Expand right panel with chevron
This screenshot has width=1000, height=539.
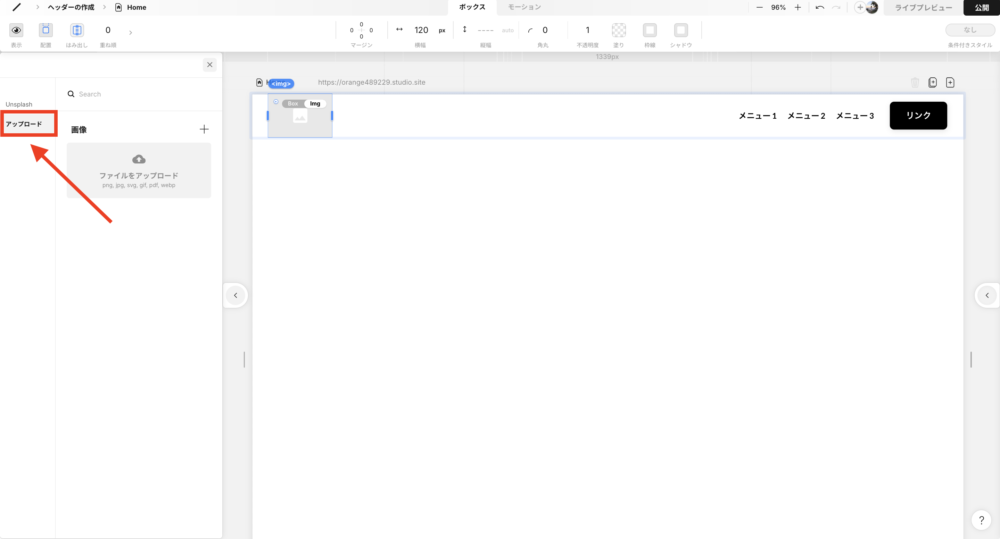tap(987, 295)
